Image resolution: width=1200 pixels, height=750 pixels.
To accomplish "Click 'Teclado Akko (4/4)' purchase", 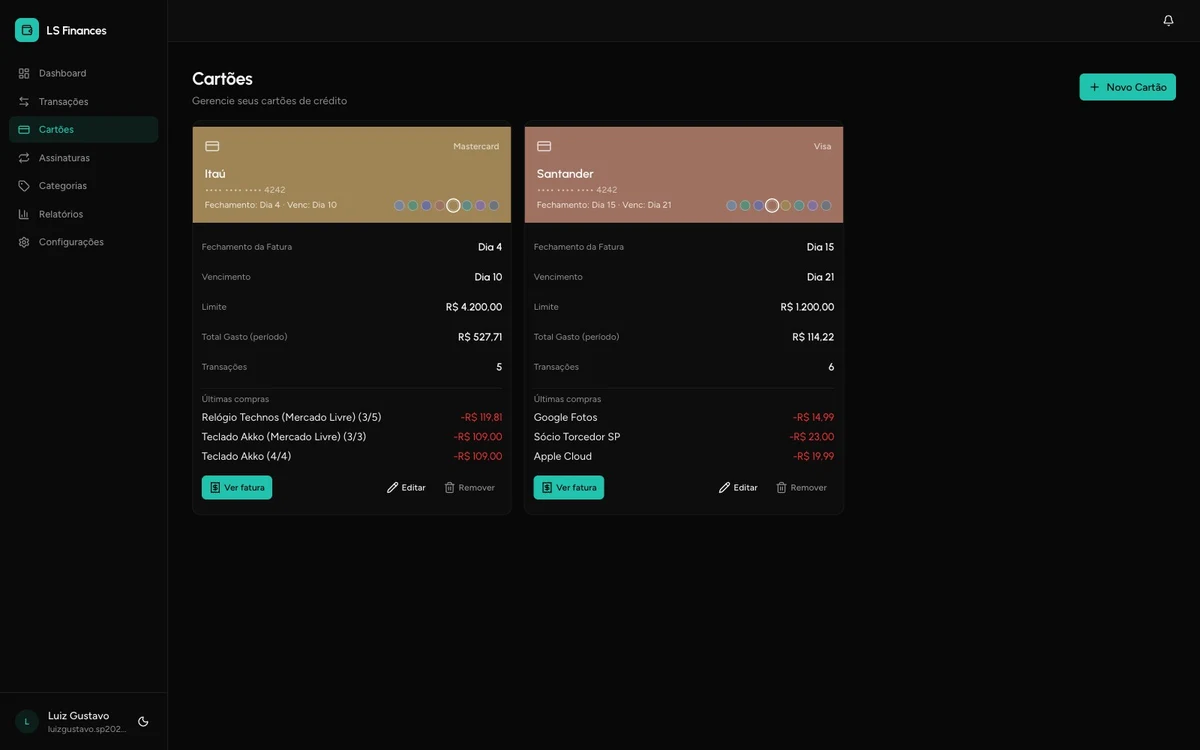I will pyautogui.click(x=246, y=456).
